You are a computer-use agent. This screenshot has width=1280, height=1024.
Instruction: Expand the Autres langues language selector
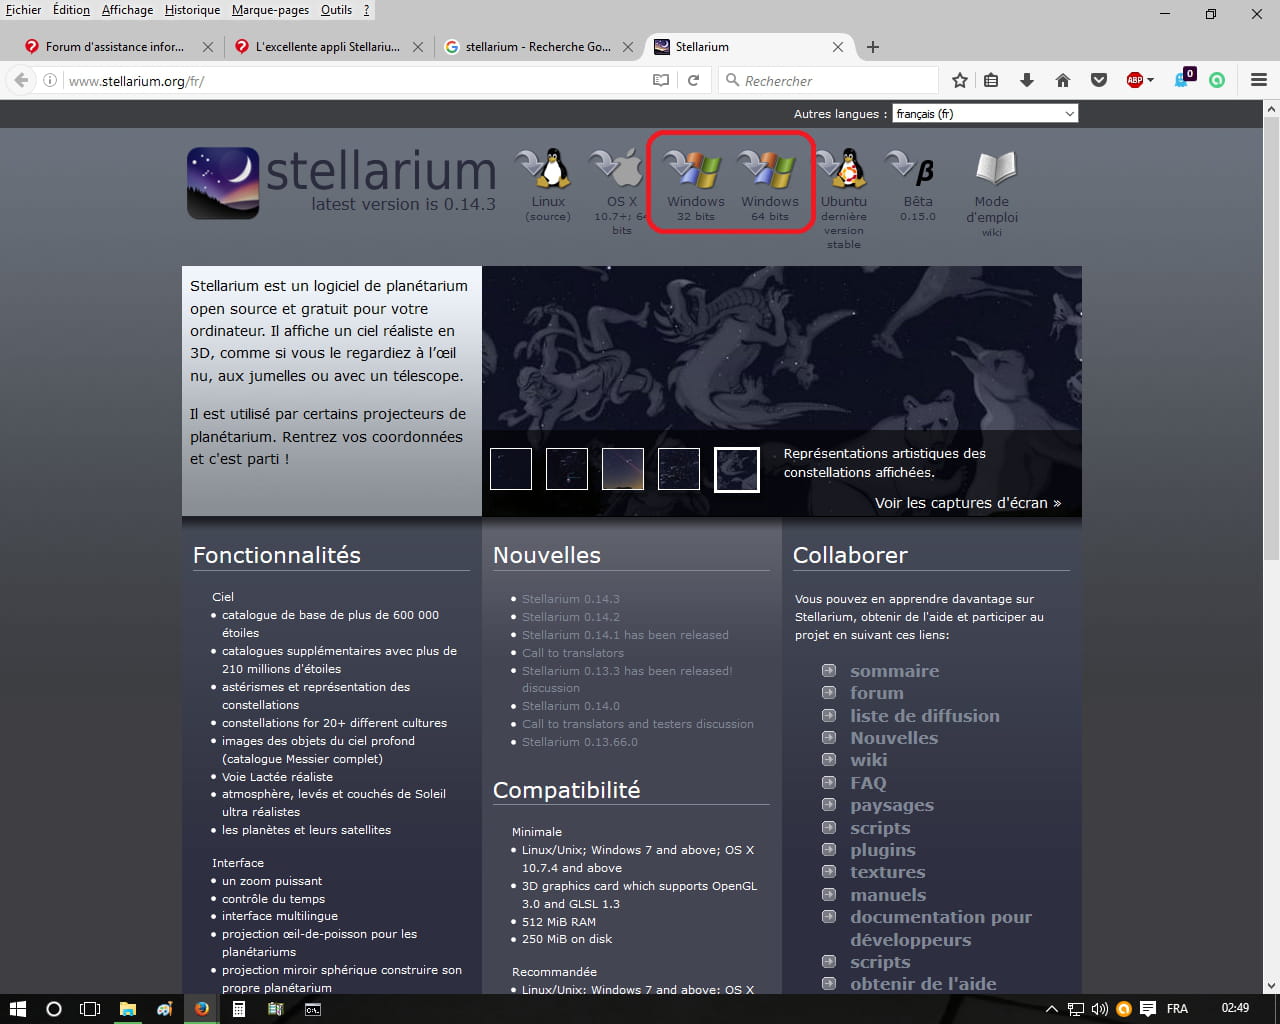pos(984,114)
